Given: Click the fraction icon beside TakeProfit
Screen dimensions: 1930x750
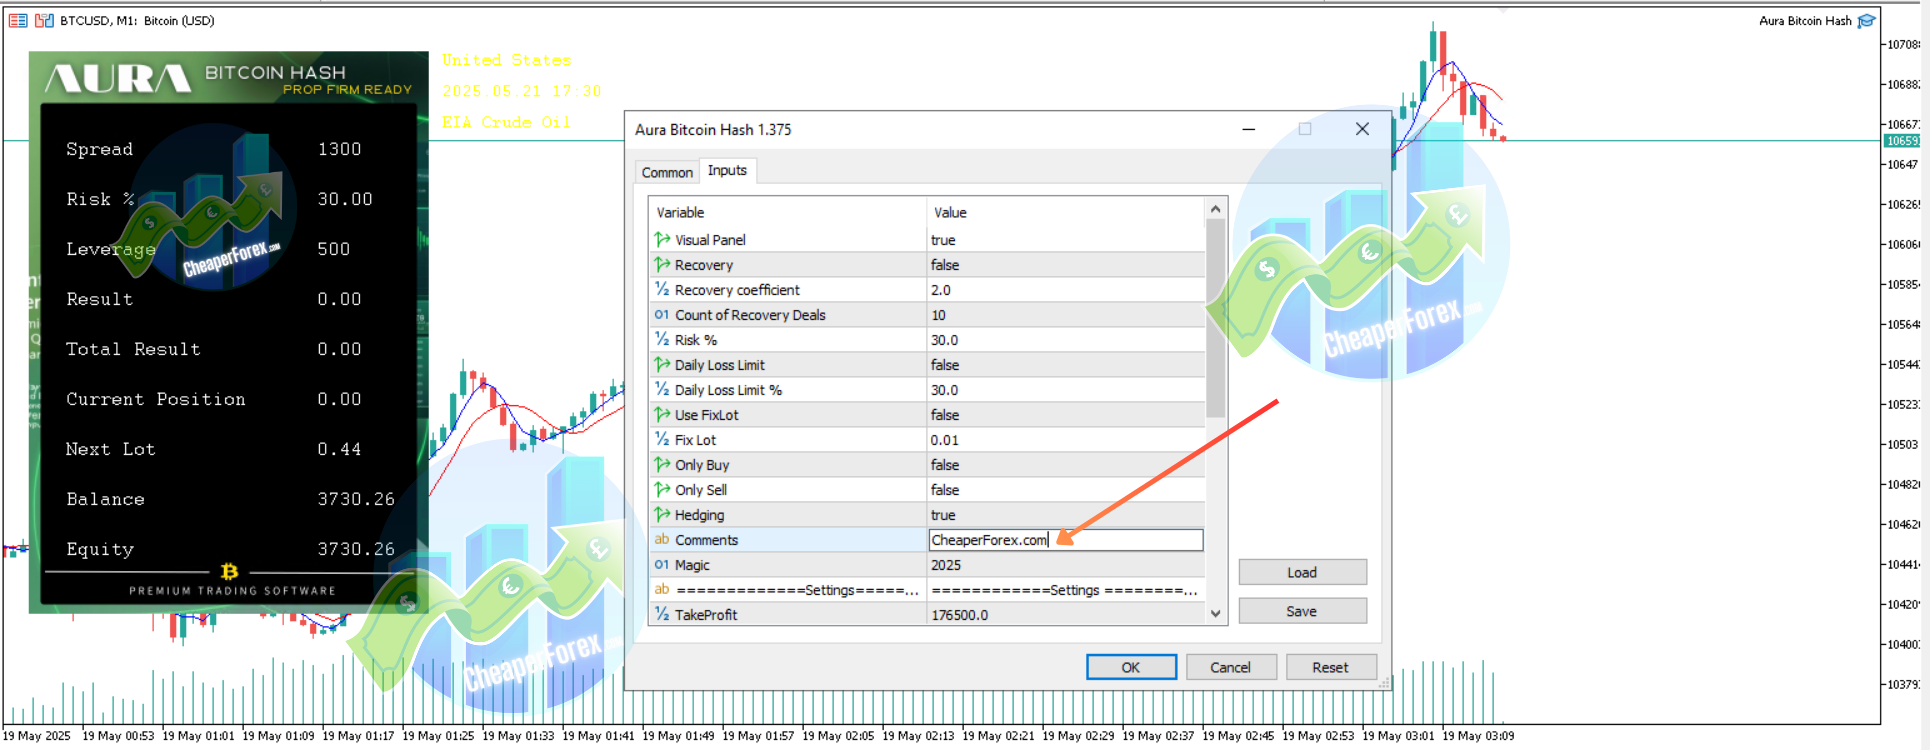Looking at the screenshot, I should 662,615.
